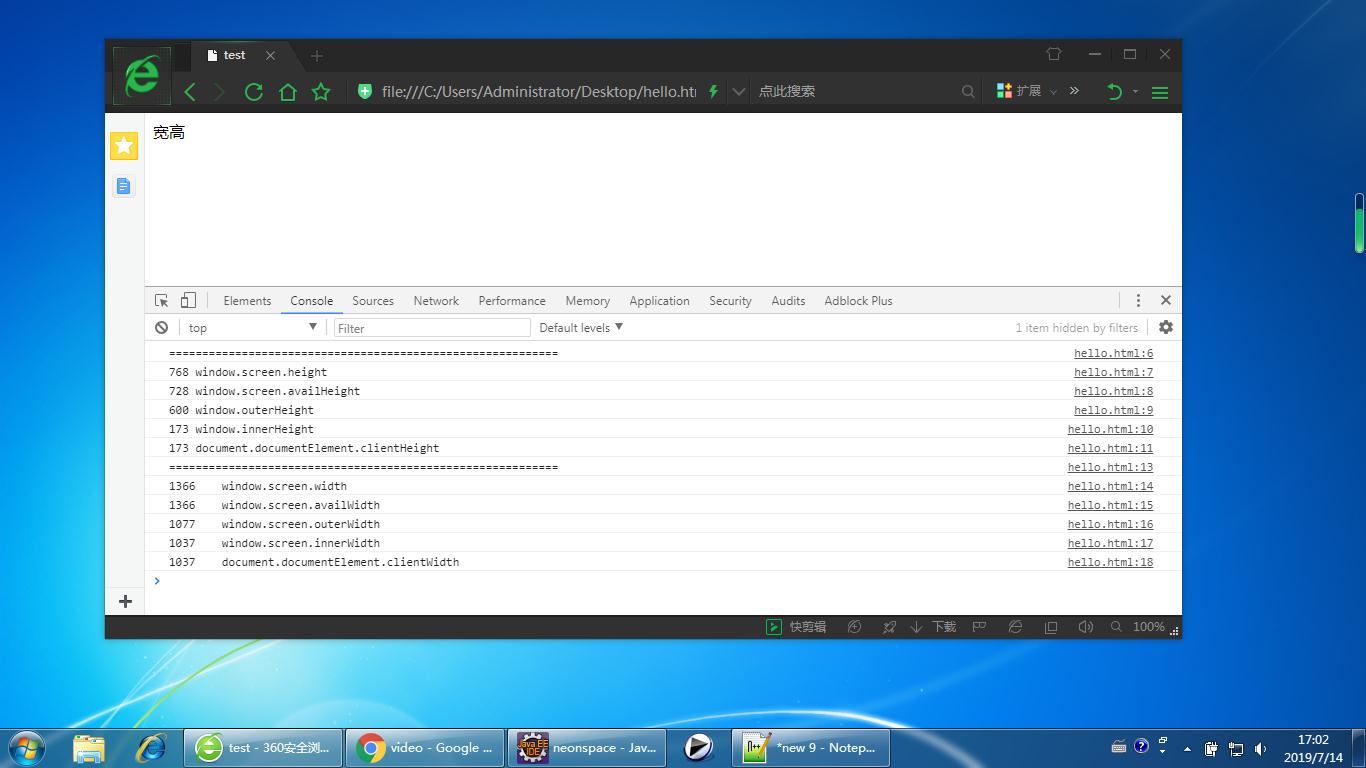1366x768 pixels.
Task: Toggle the device toolbar icon
Action: click(187, 300)
